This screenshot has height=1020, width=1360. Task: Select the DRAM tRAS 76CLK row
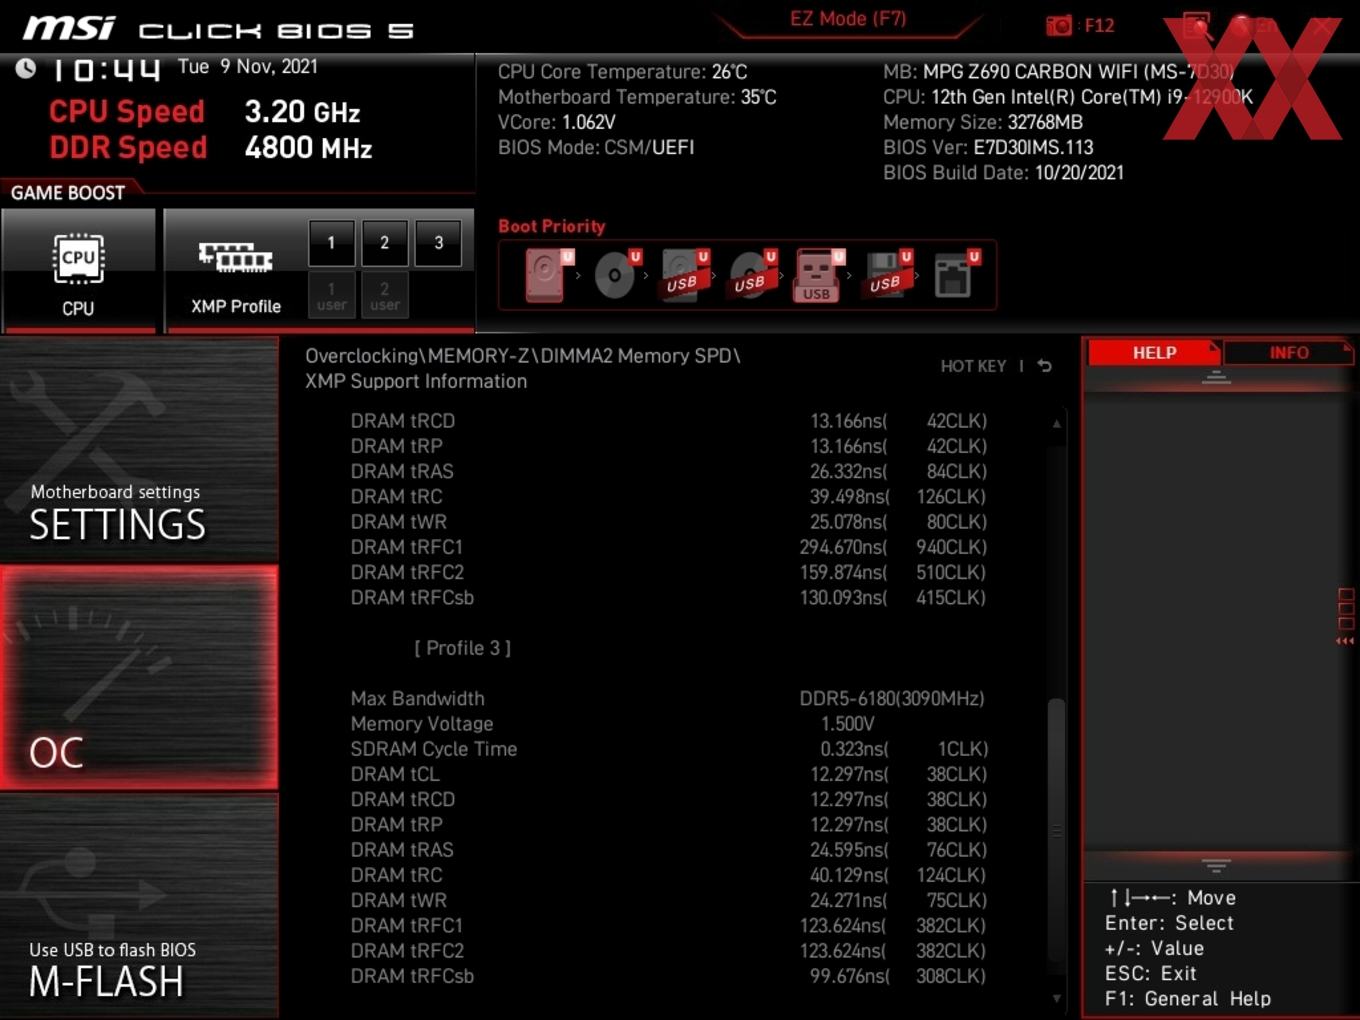[669, 850]
